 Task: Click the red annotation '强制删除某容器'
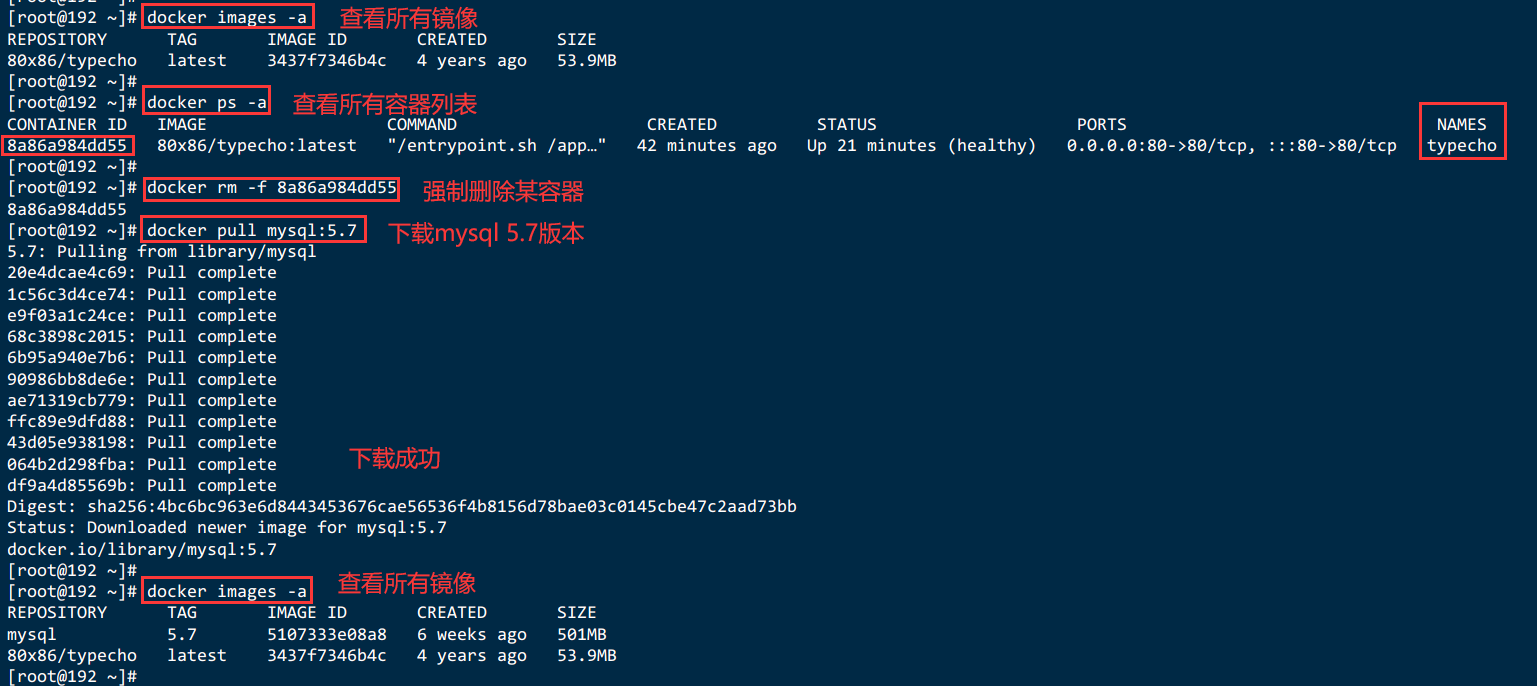tap(503, 190)
